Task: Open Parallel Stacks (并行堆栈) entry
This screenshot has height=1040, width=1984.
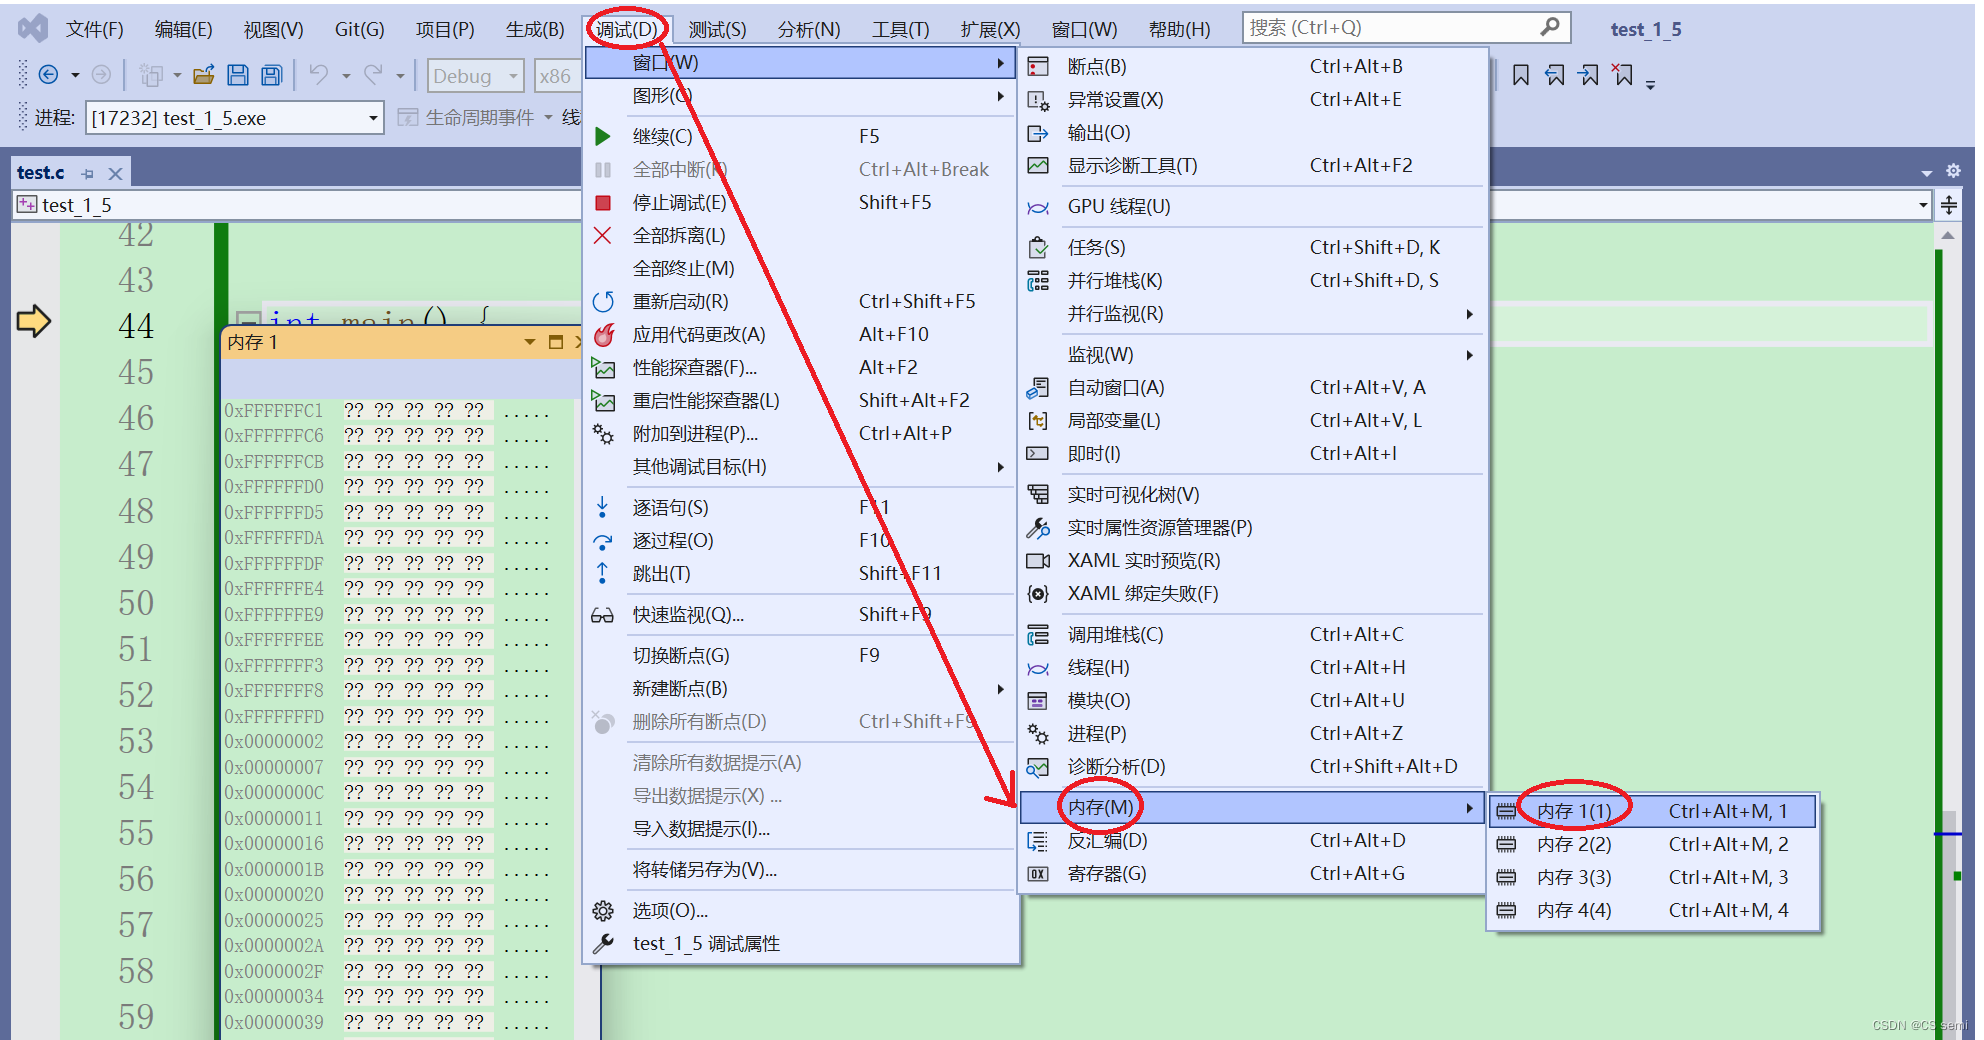Action: click(1253, 281)
